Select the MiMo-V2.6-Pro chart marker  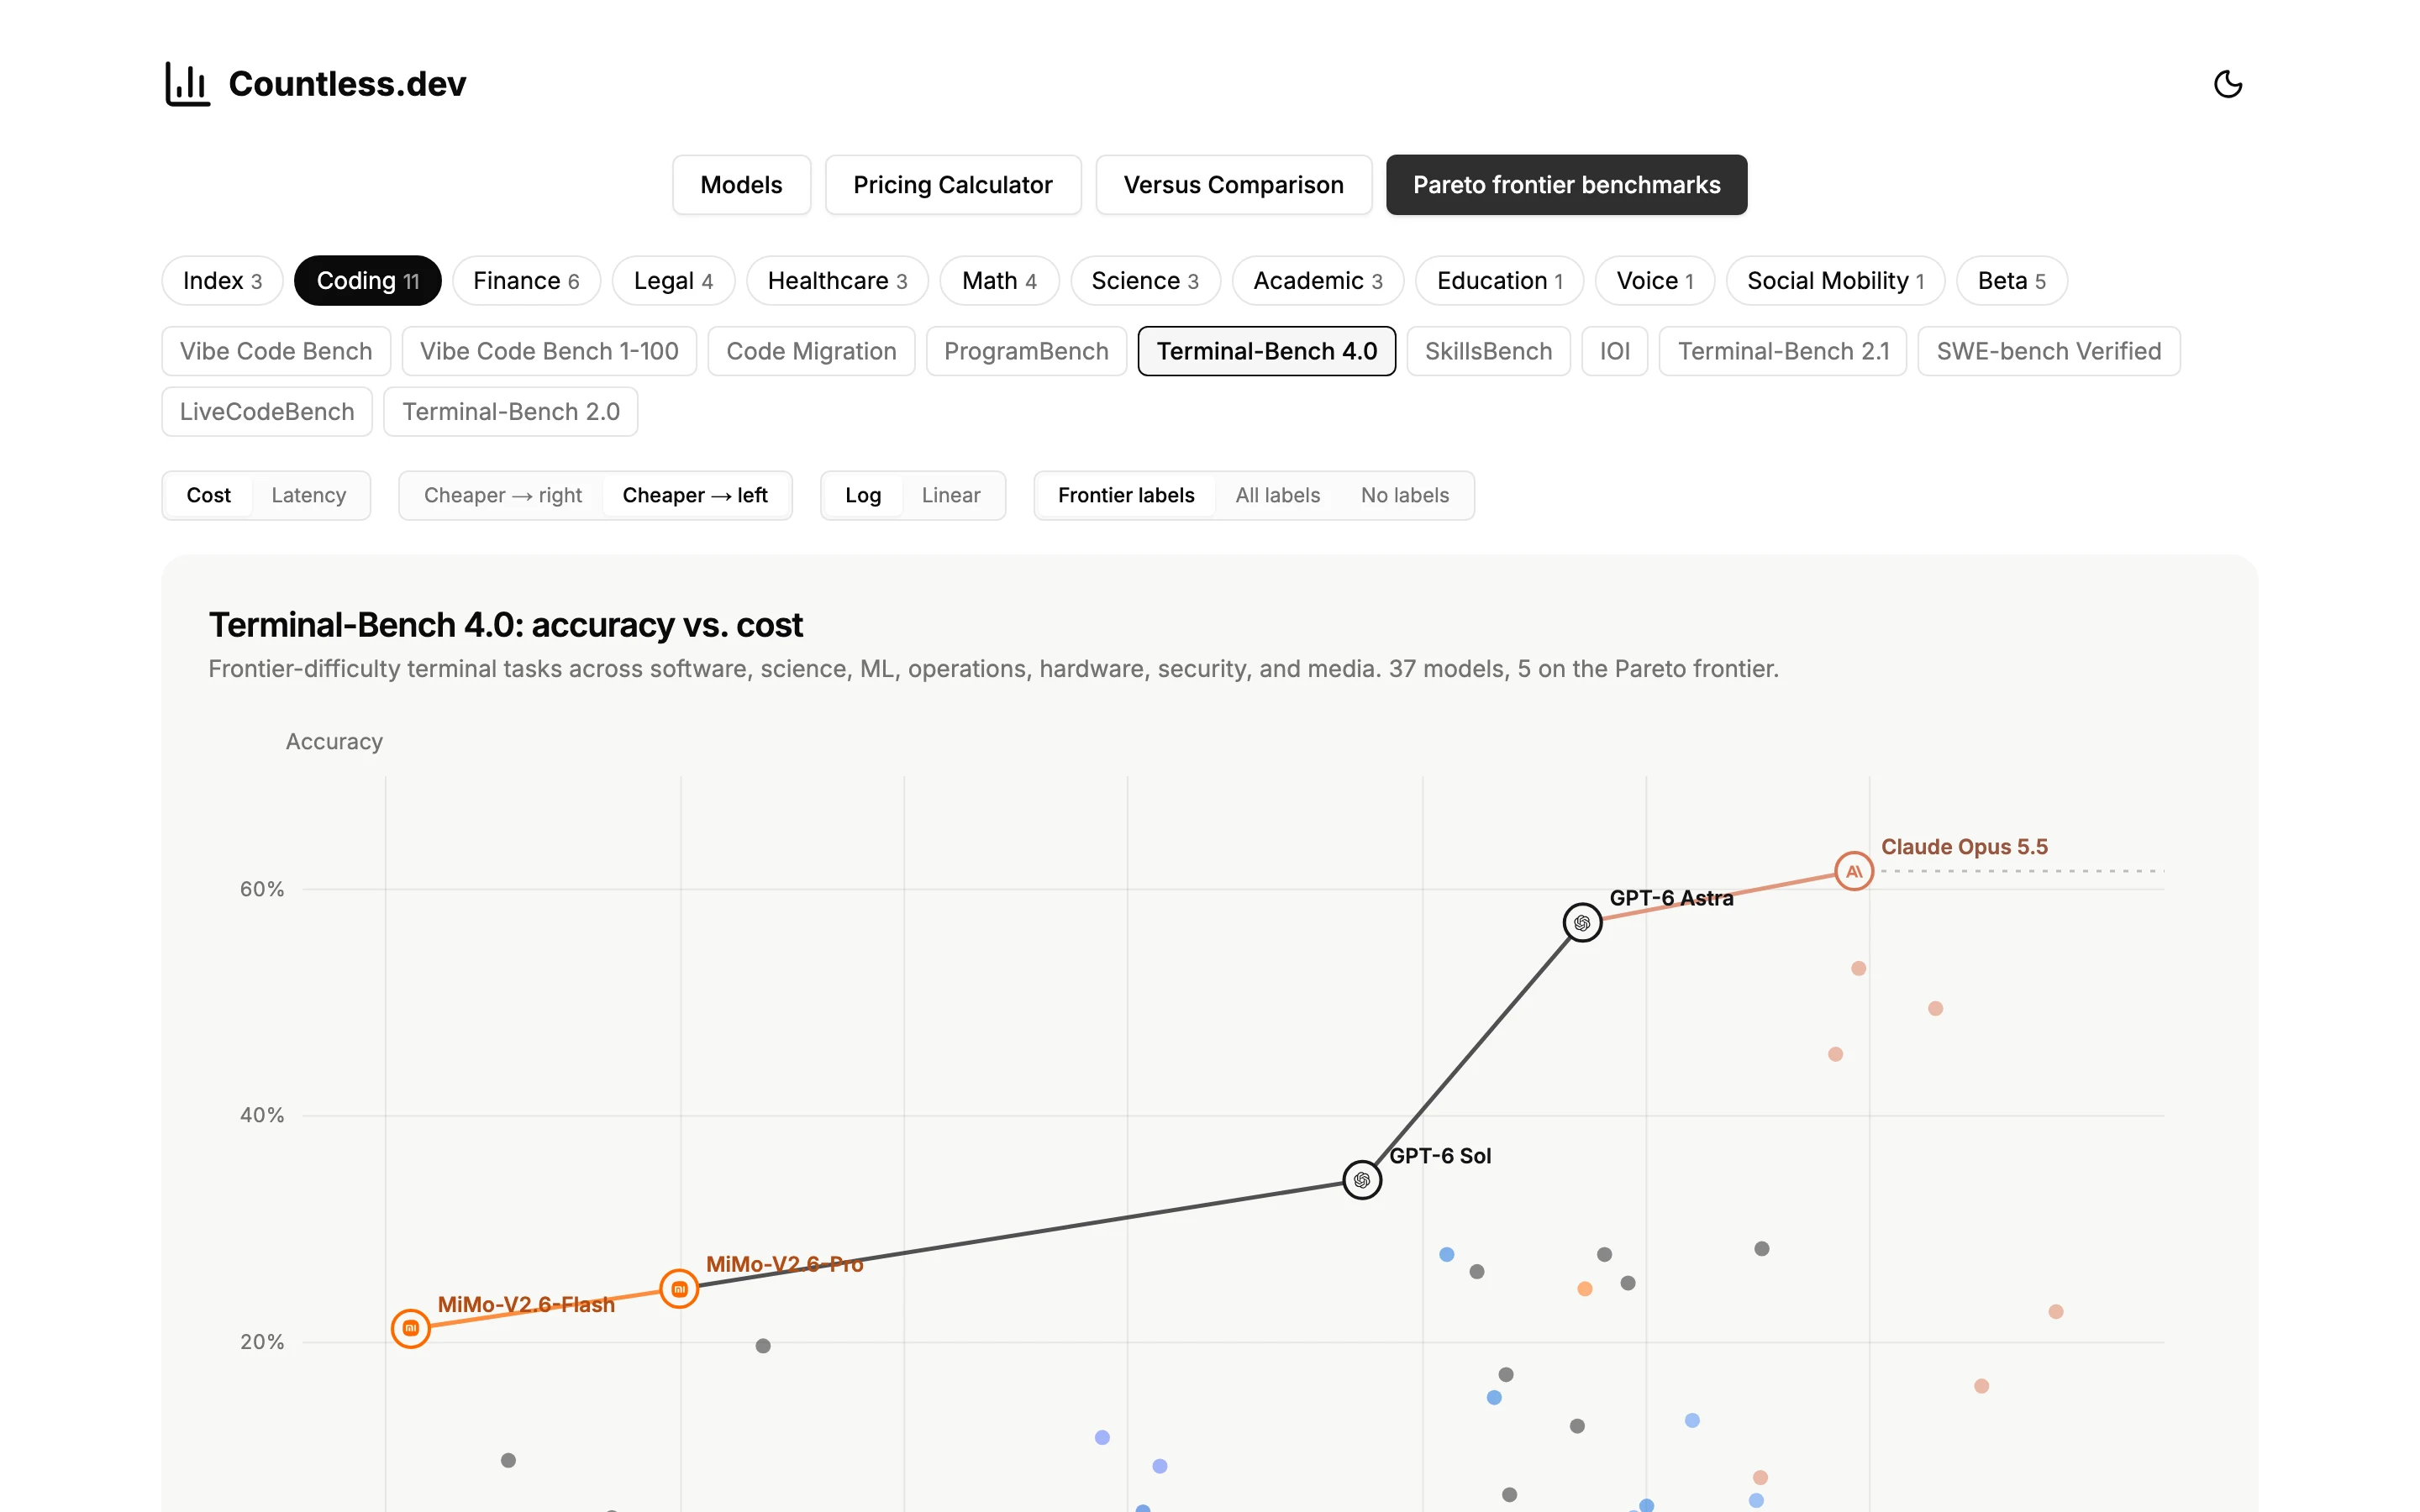pos(679,1289)
